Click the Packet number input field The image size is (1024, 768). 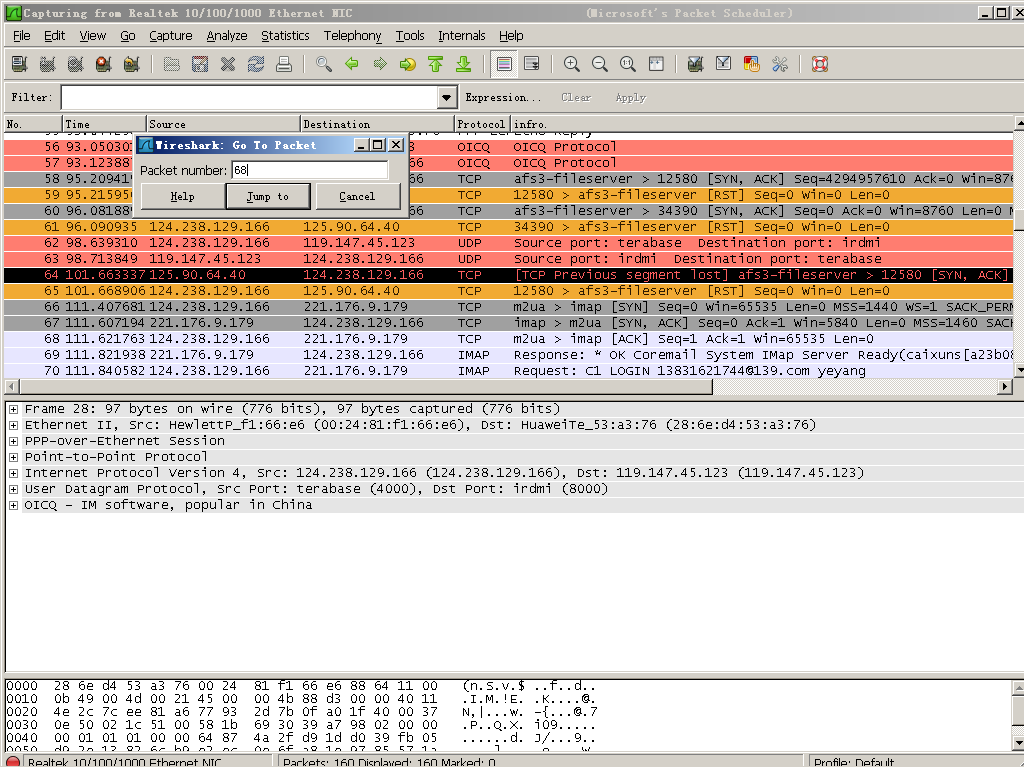pos(310,170)
